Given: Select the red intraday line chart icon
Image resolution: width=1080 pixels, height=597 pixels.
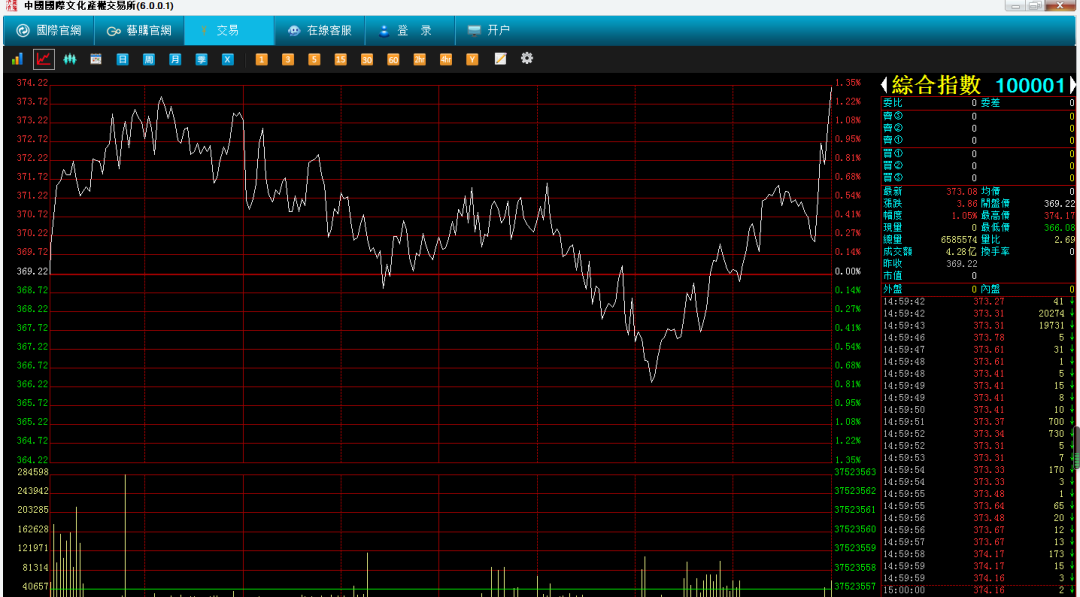Looking at the screenshot, I should [x=43, y=59].
